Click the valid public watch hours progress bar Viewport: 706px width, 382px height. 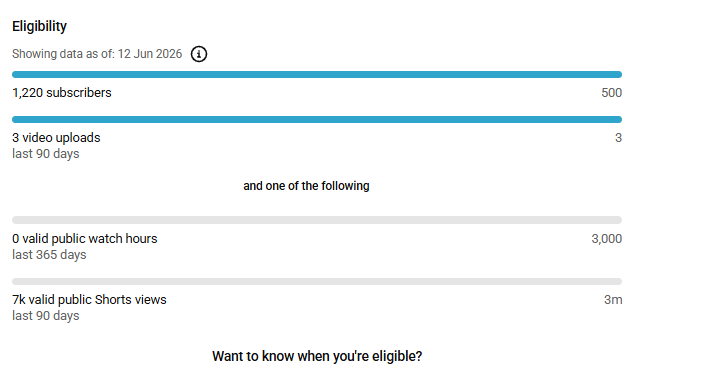[317, 220]
